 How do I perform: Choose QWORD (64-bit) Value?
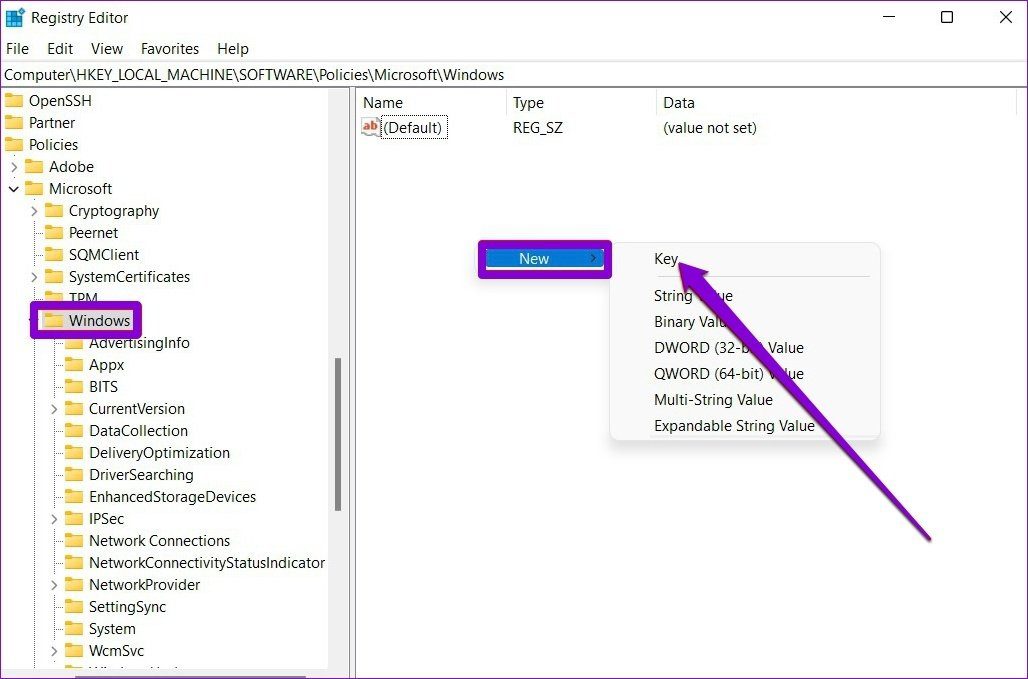click(x=728, y=374)
